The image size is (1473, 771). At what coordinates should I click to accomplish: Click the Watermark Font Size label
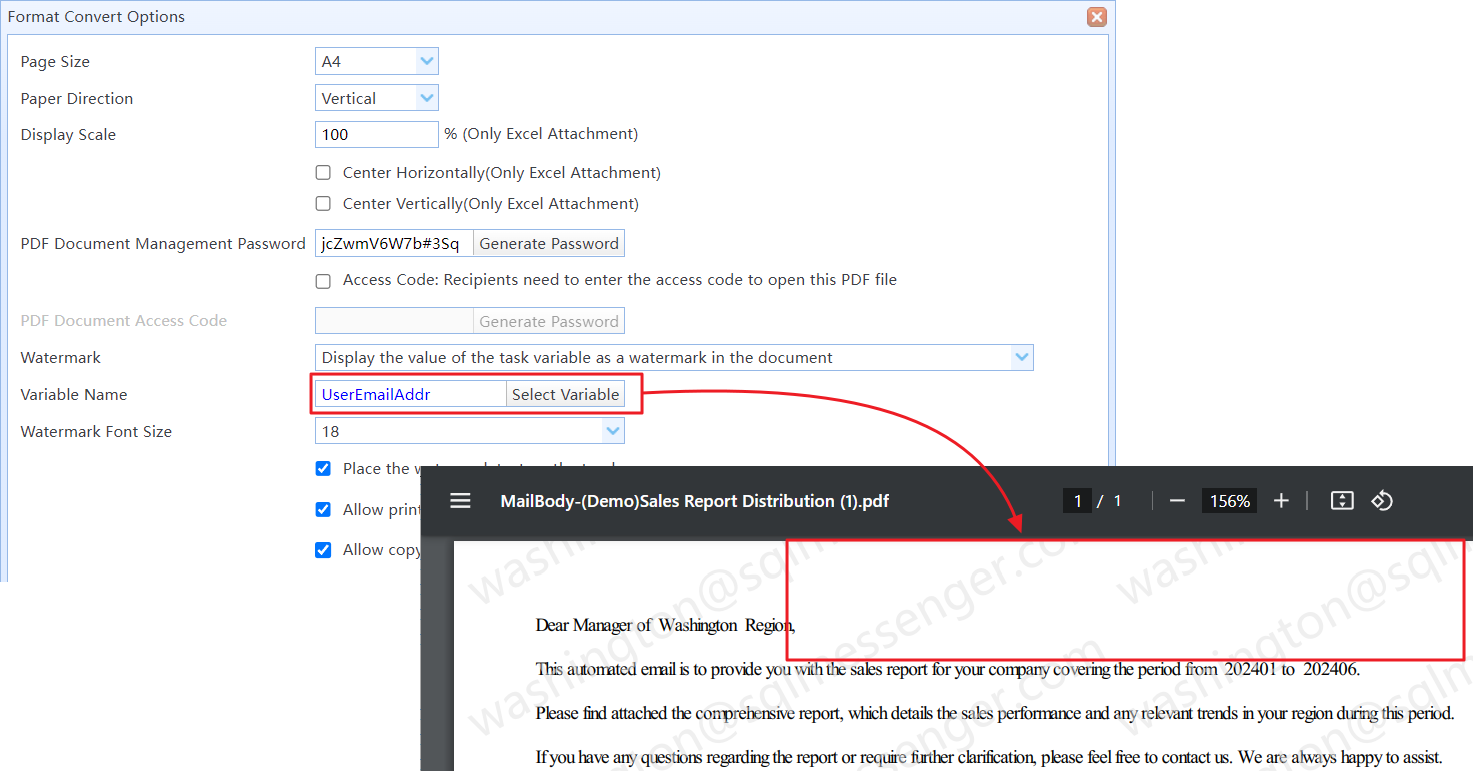pyautogui.click(x=96, y=431)
